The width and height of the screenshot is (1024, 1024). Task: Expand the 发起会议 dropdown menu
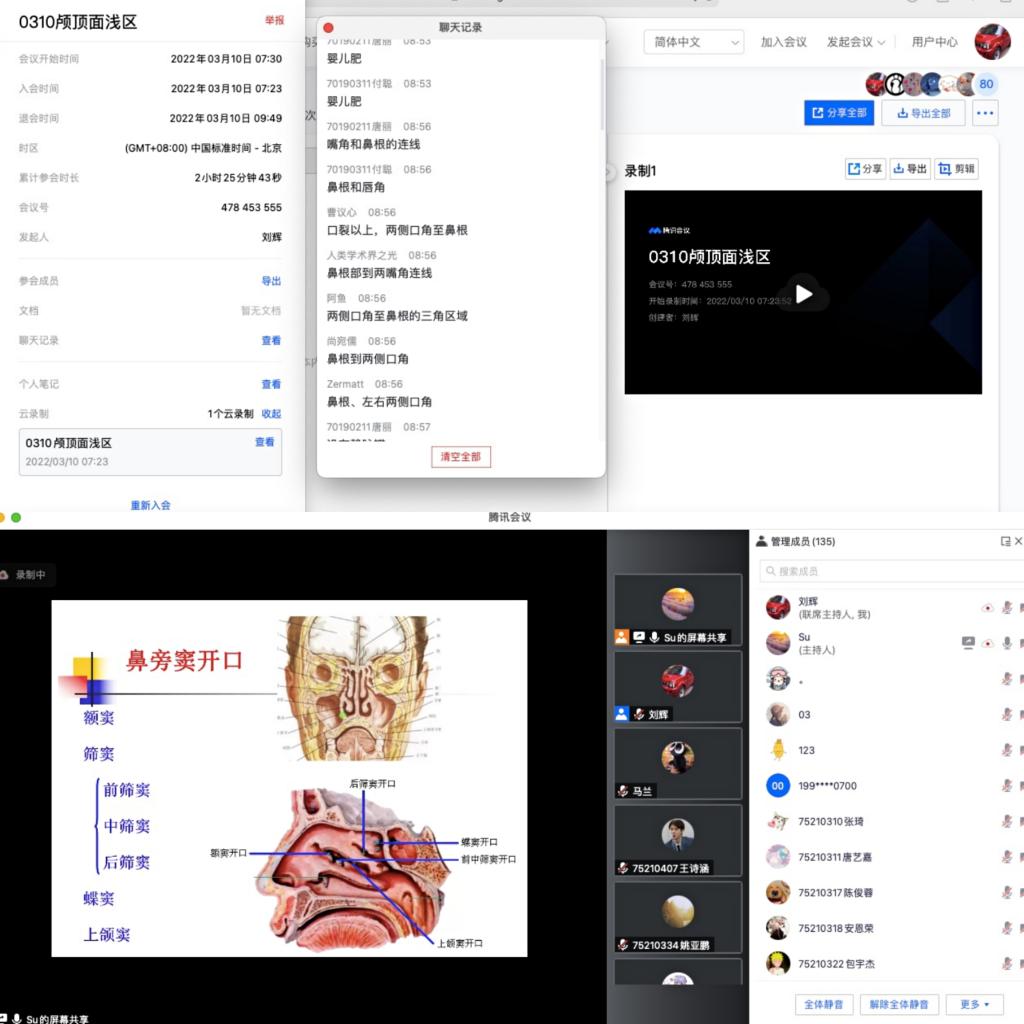click(856, 42)
